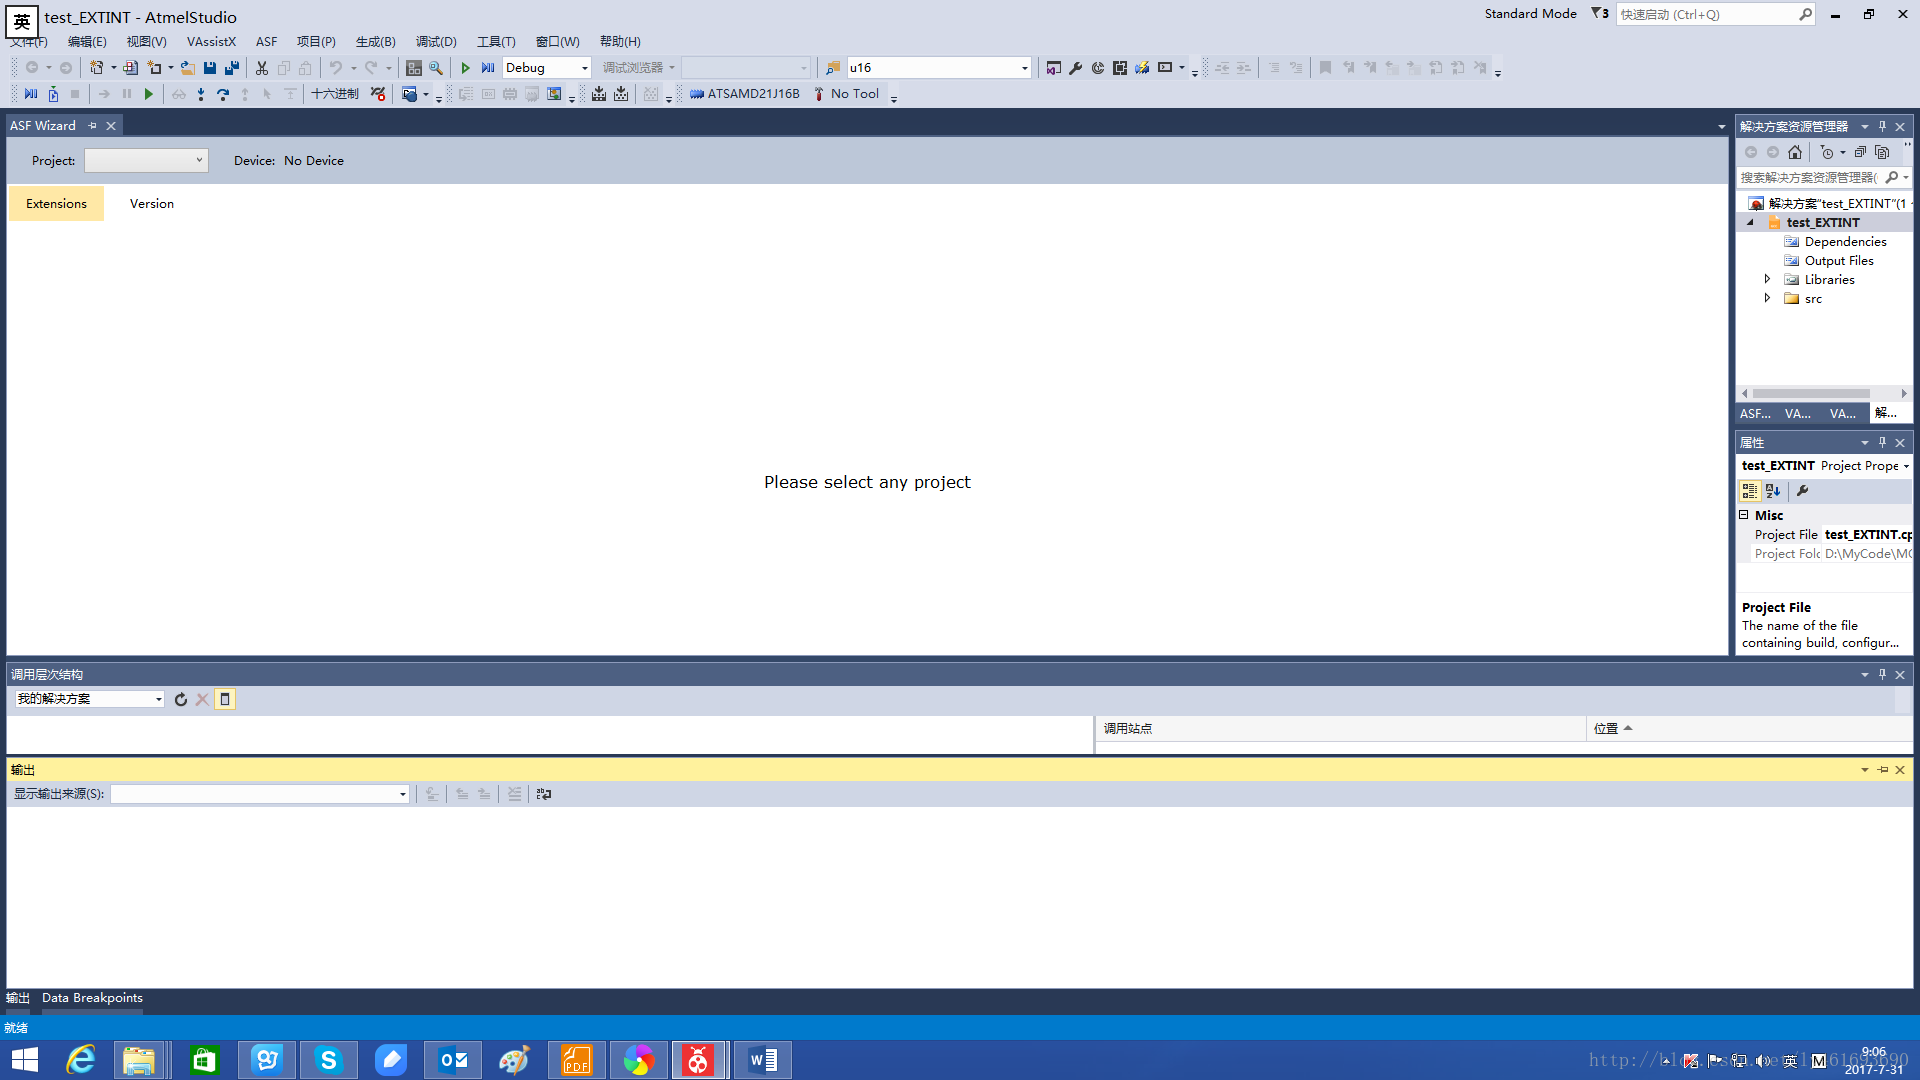Toggle Categorized view in Properties panel
The image size is (1920, 1080).
[1750, 491]
